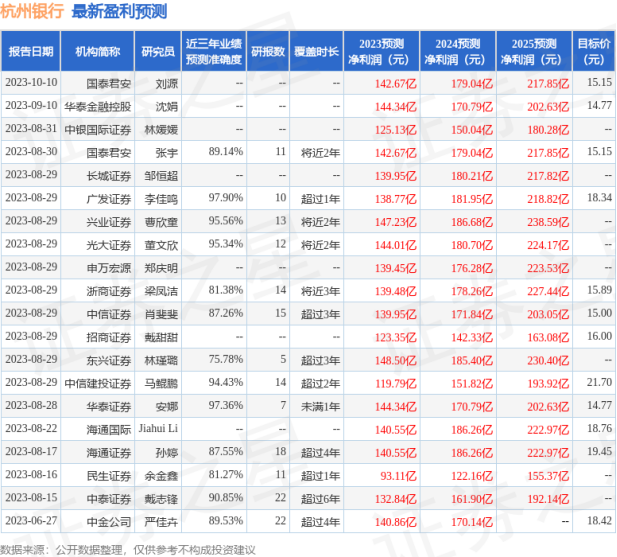Click the 目标价 column header
The image size is (617, 557).
tap(593, 51)
